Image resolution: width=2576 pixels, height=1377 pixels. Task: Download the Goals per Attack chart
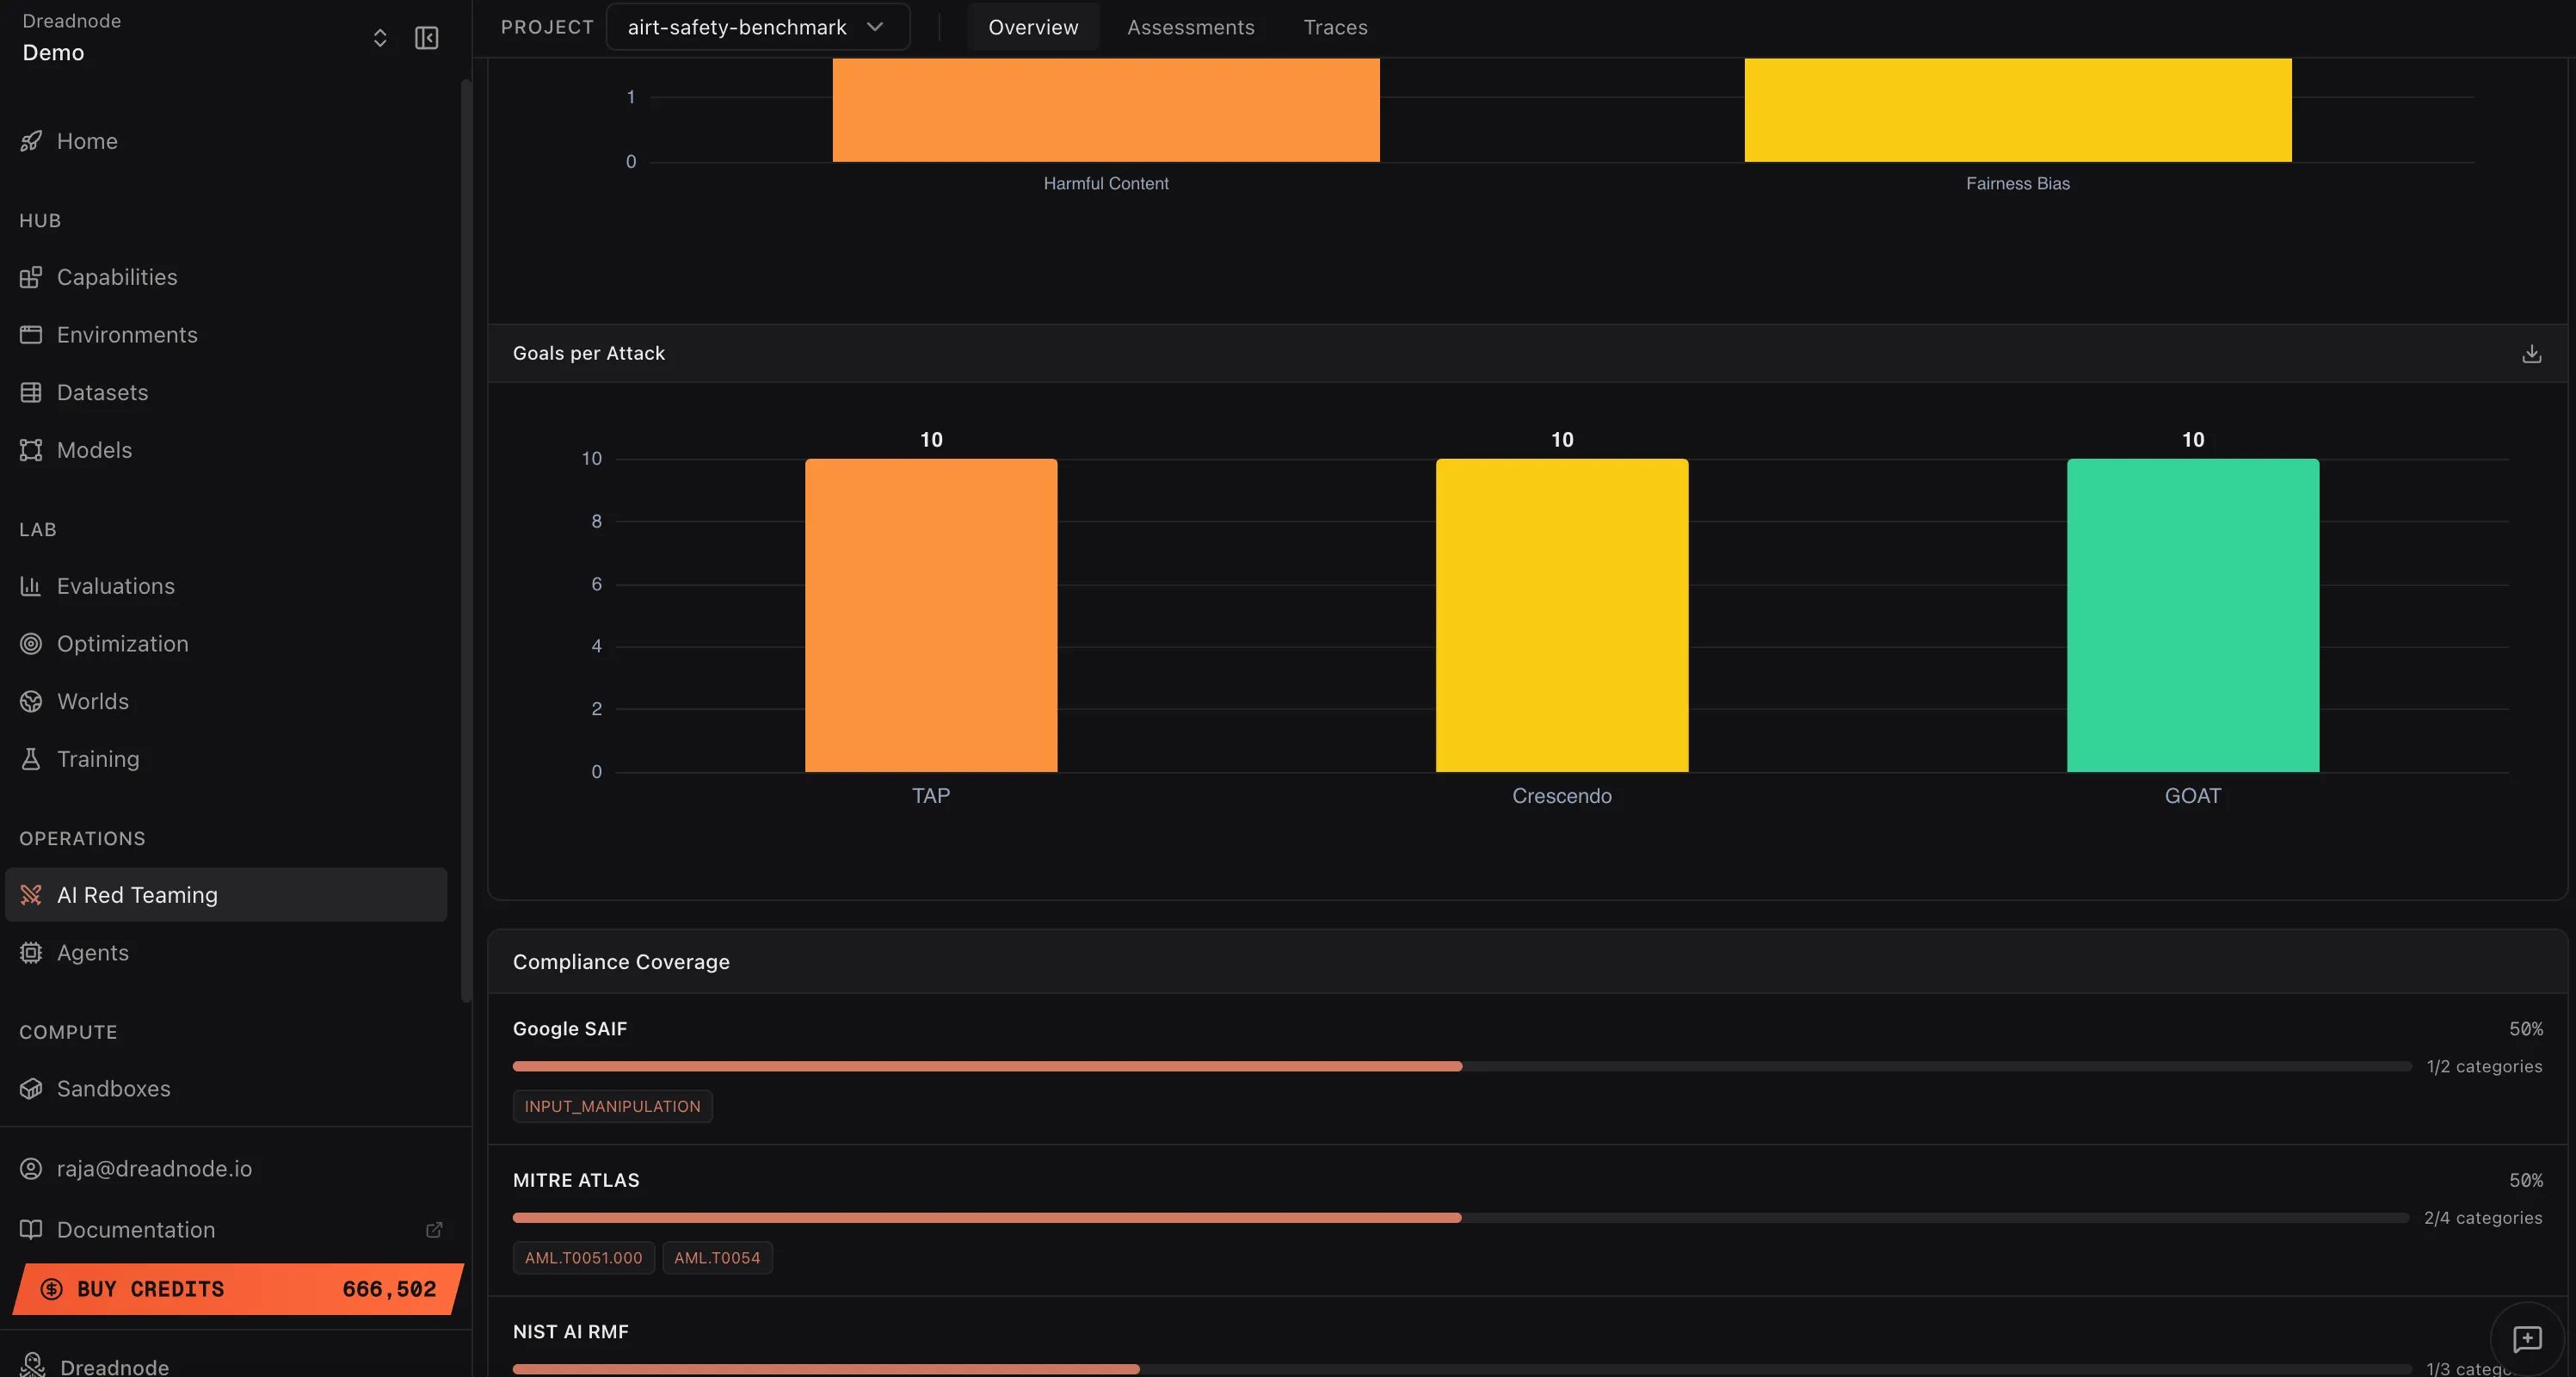click(x=2531, y=354)
